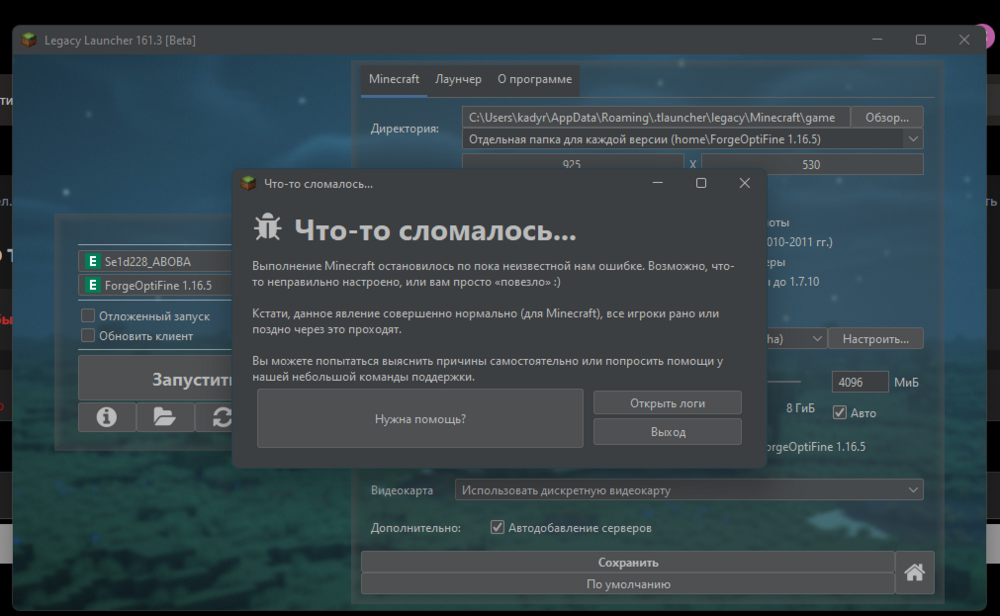This screenshot has width=1000, height=616.
Task: Click the window height field 530
Action: pos(812,164)
